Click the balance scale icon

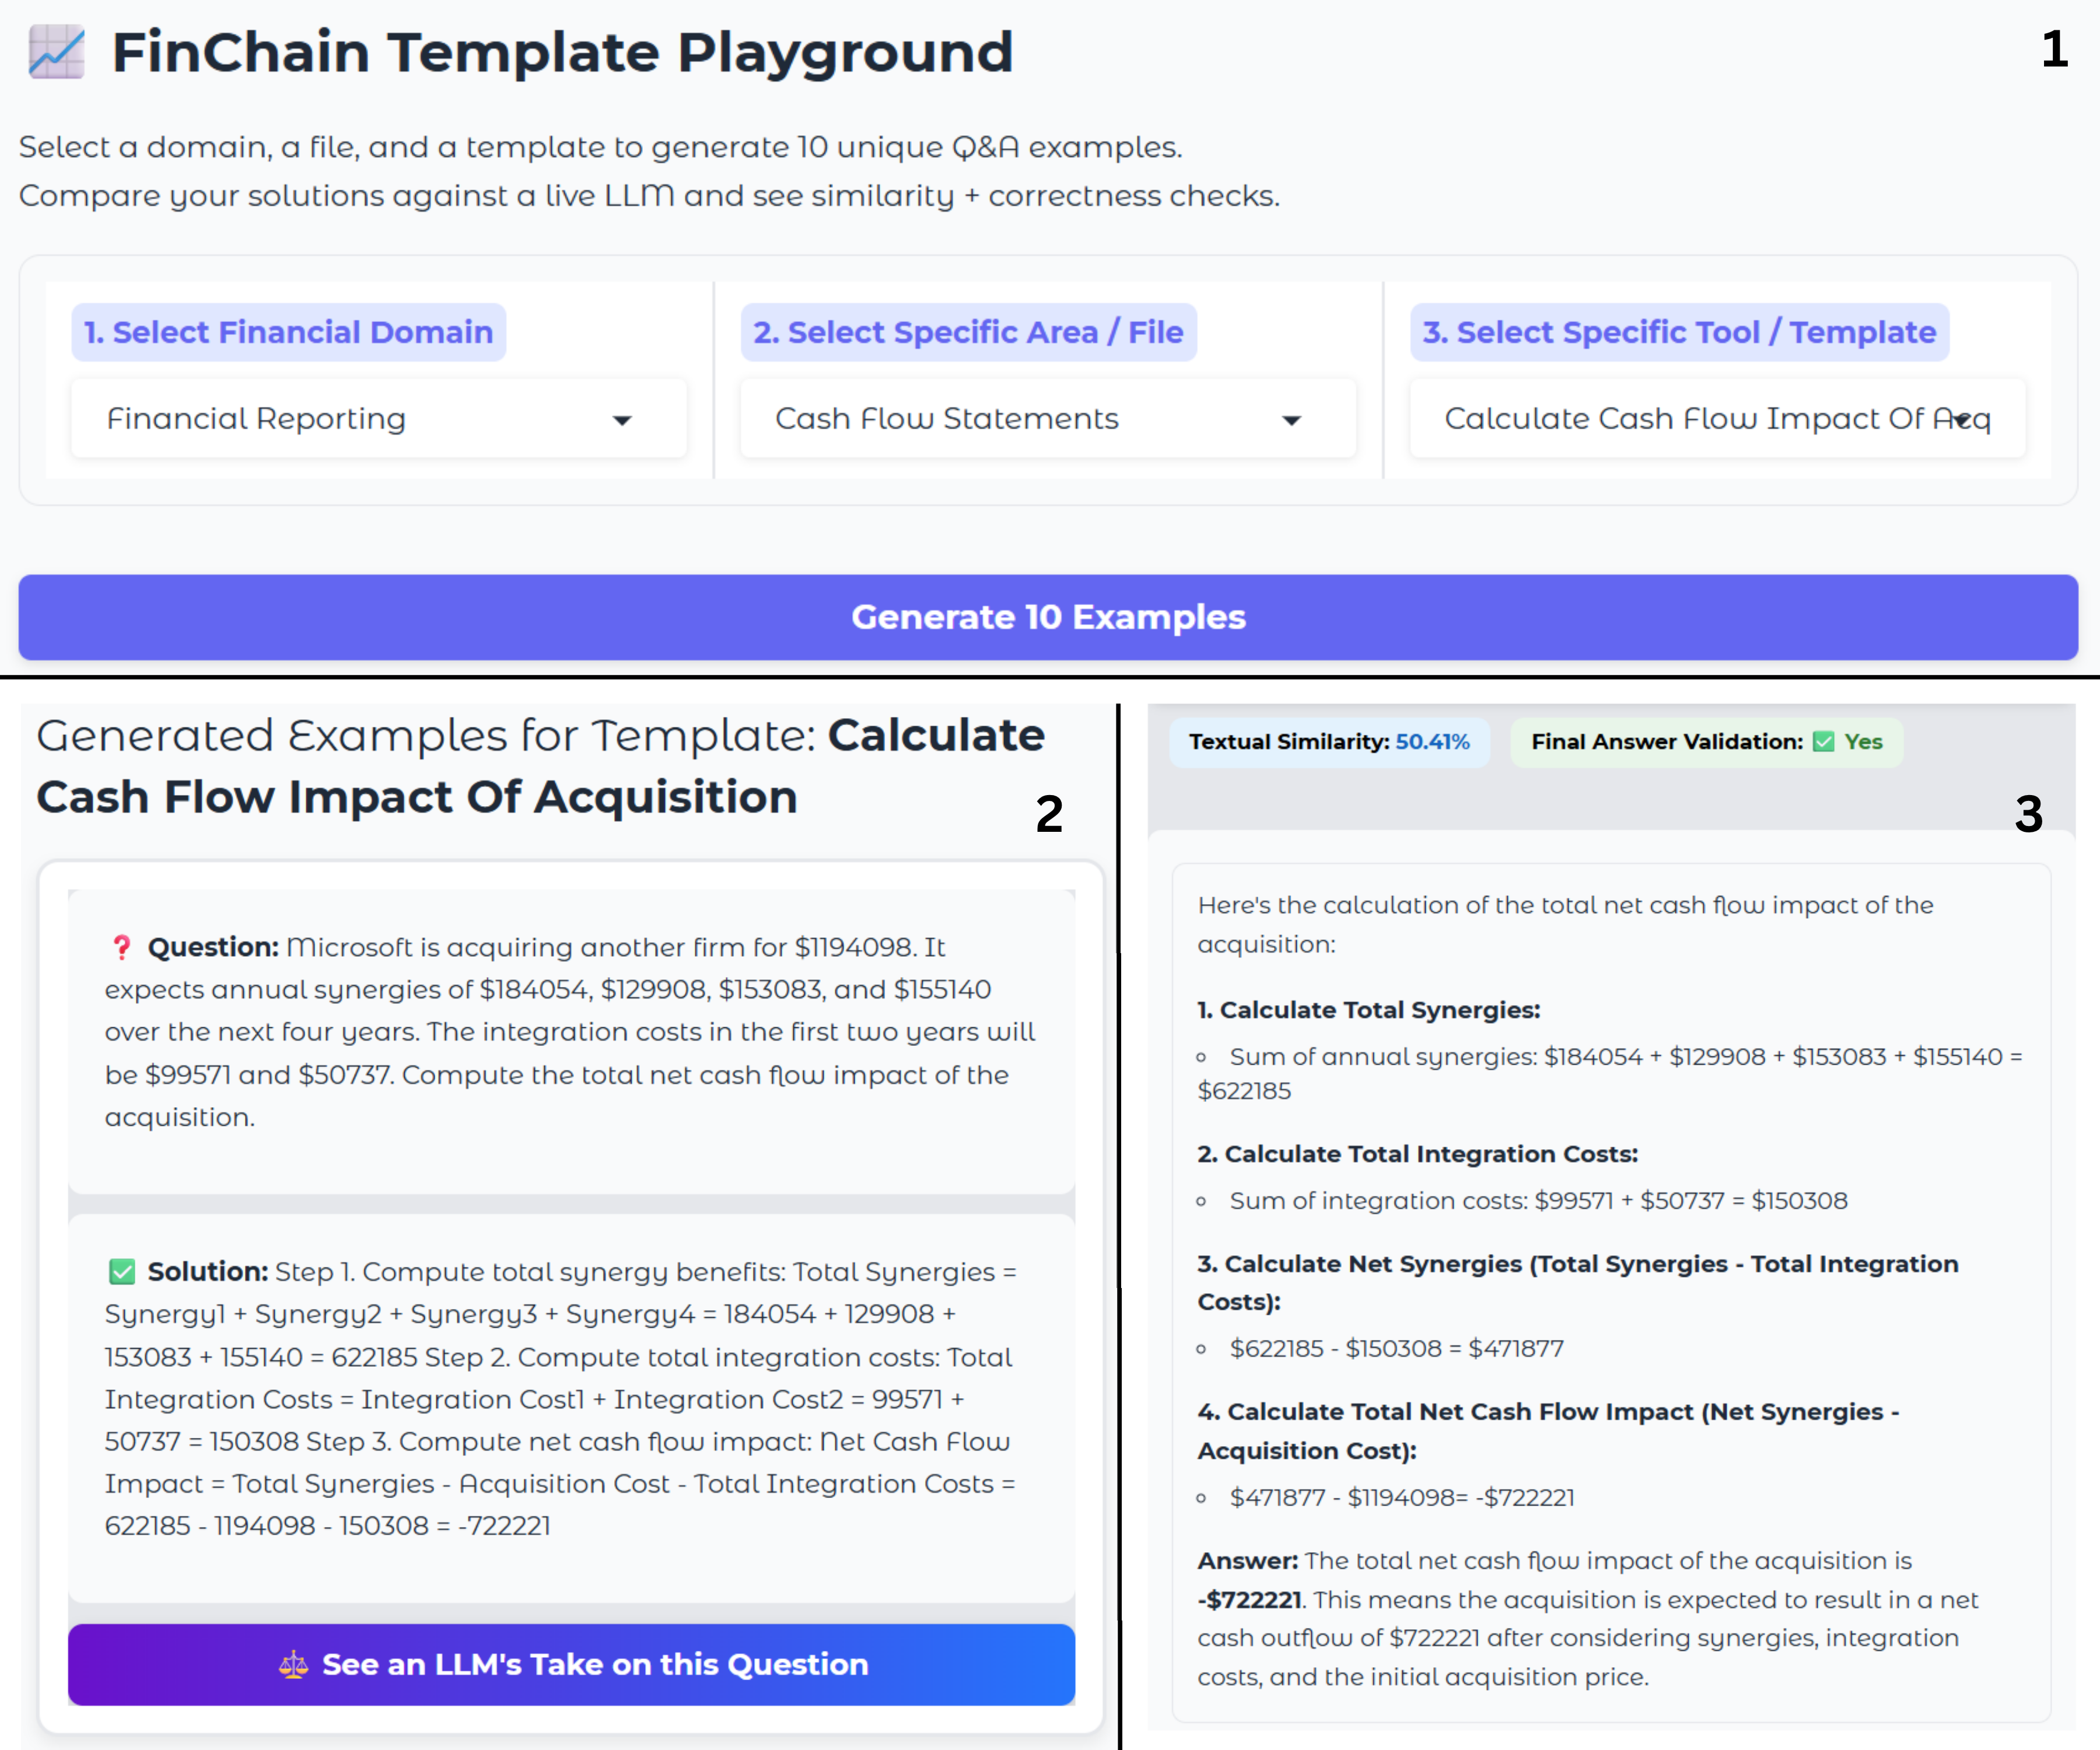(293, 1665)
